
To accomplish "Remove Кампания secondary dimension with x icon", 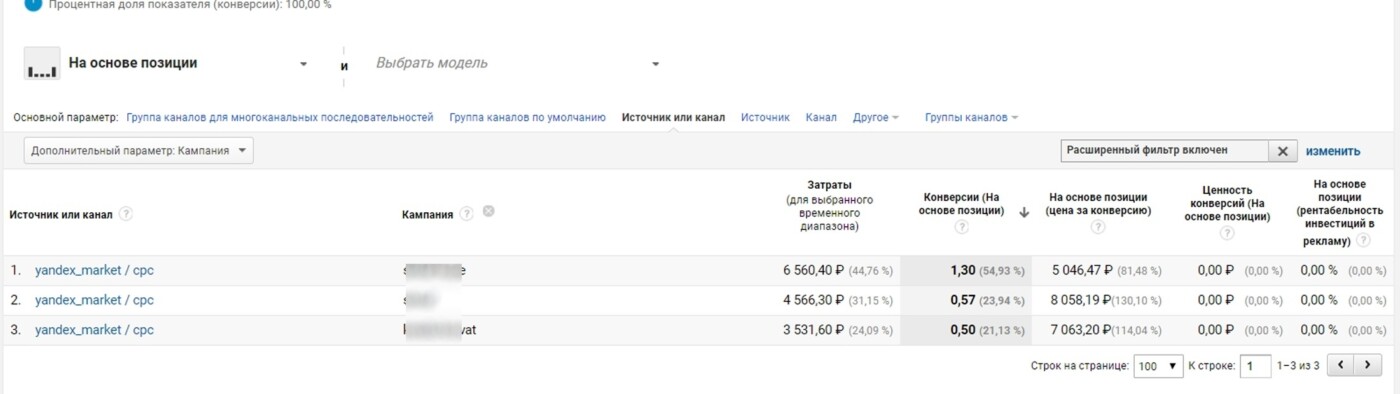I will tap(489, 212).
